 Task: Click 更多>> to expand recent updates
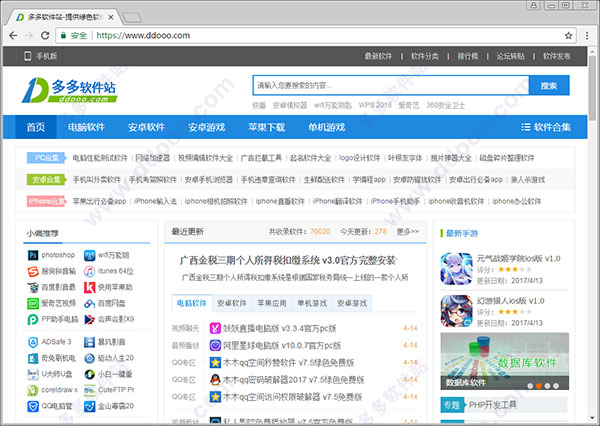(x=407, y=231)
